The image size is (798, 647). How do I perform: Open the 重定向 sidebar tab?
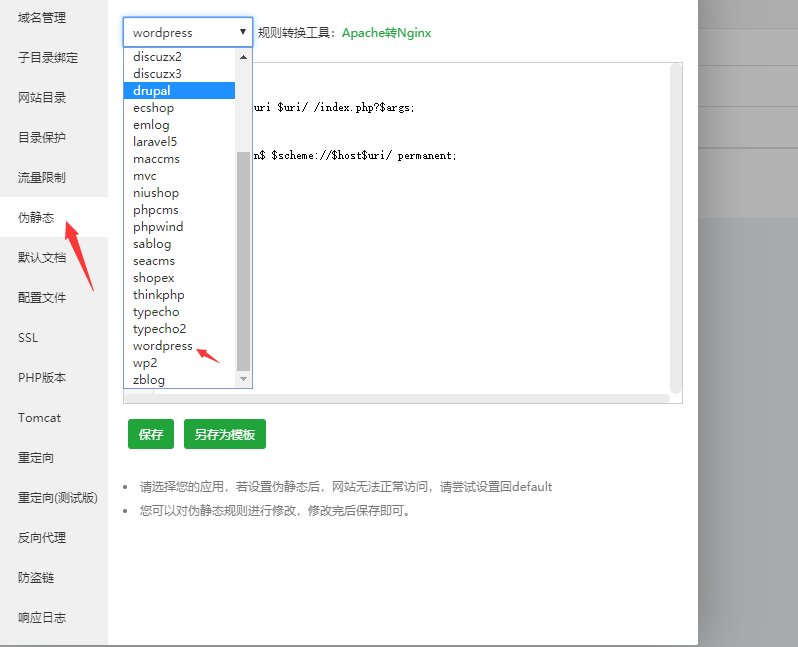(x=53, y=458)
